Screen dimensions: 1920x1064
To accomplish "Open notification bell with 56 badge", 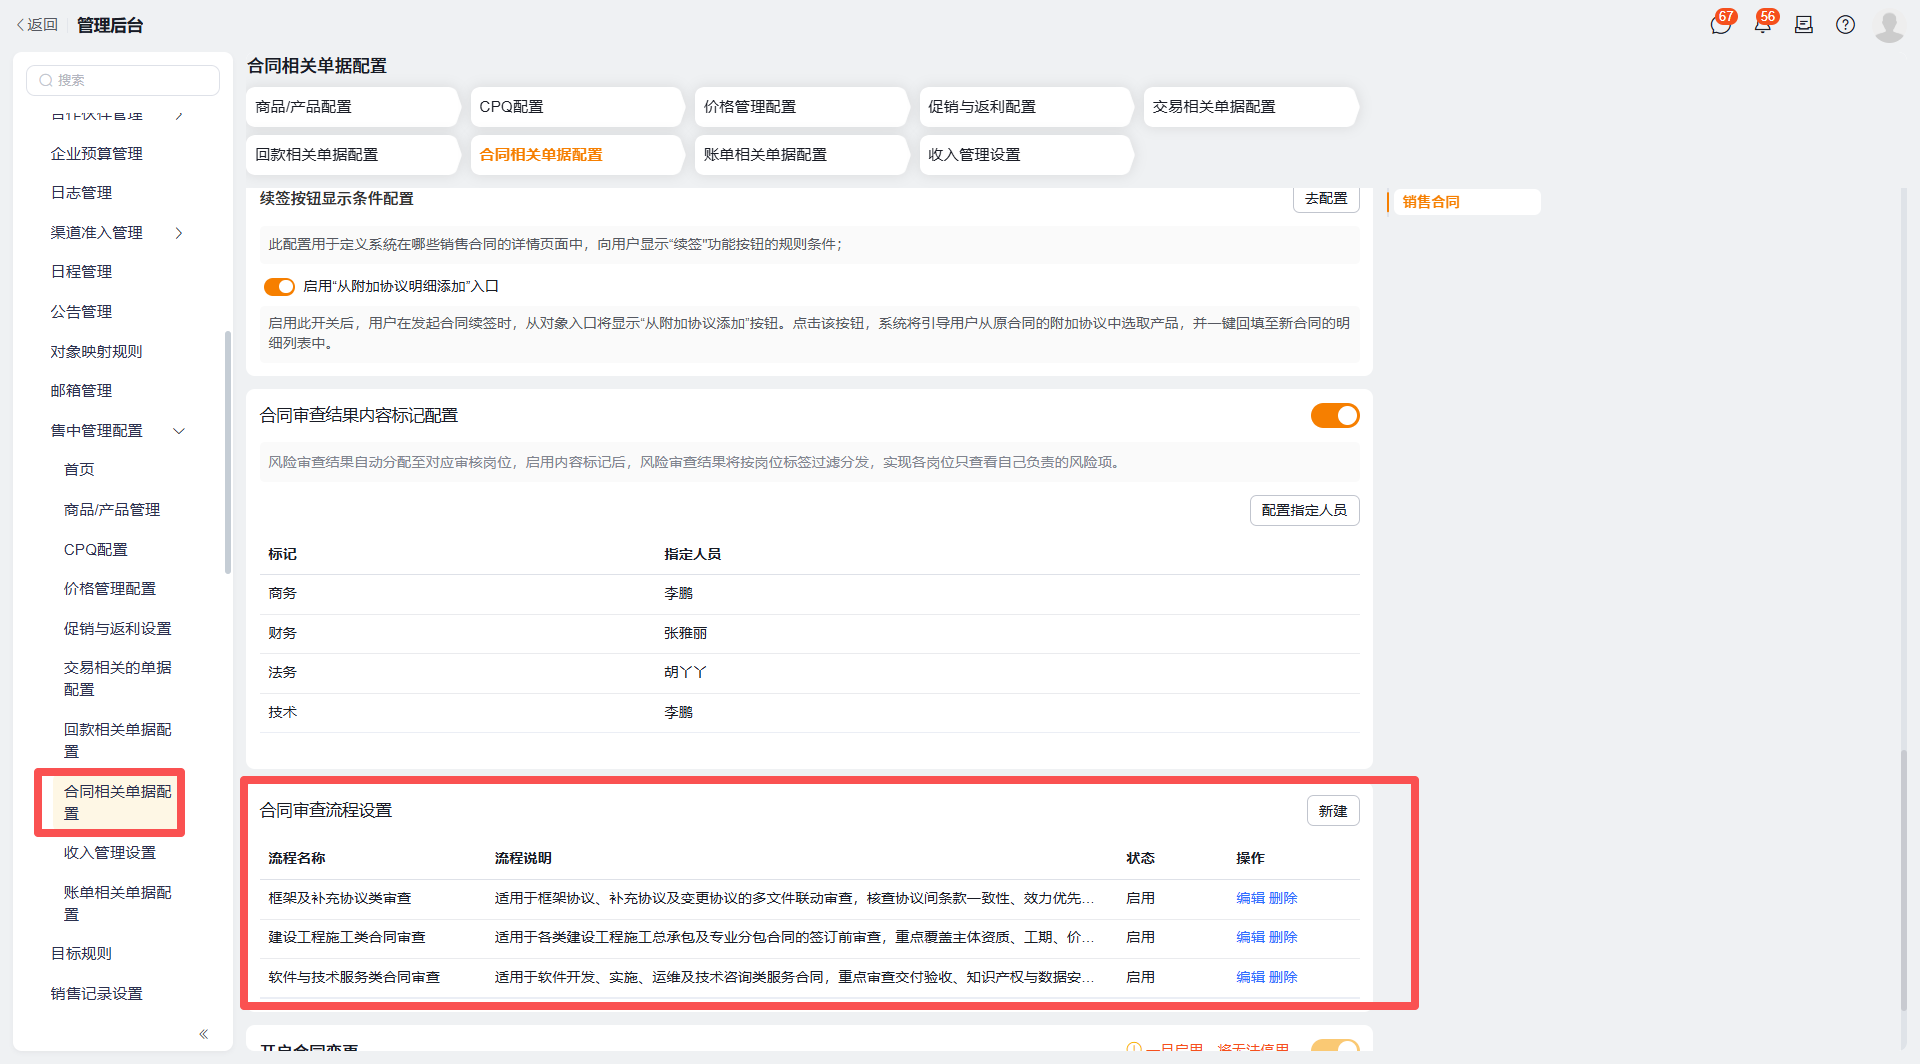I will click(1762, 25).
